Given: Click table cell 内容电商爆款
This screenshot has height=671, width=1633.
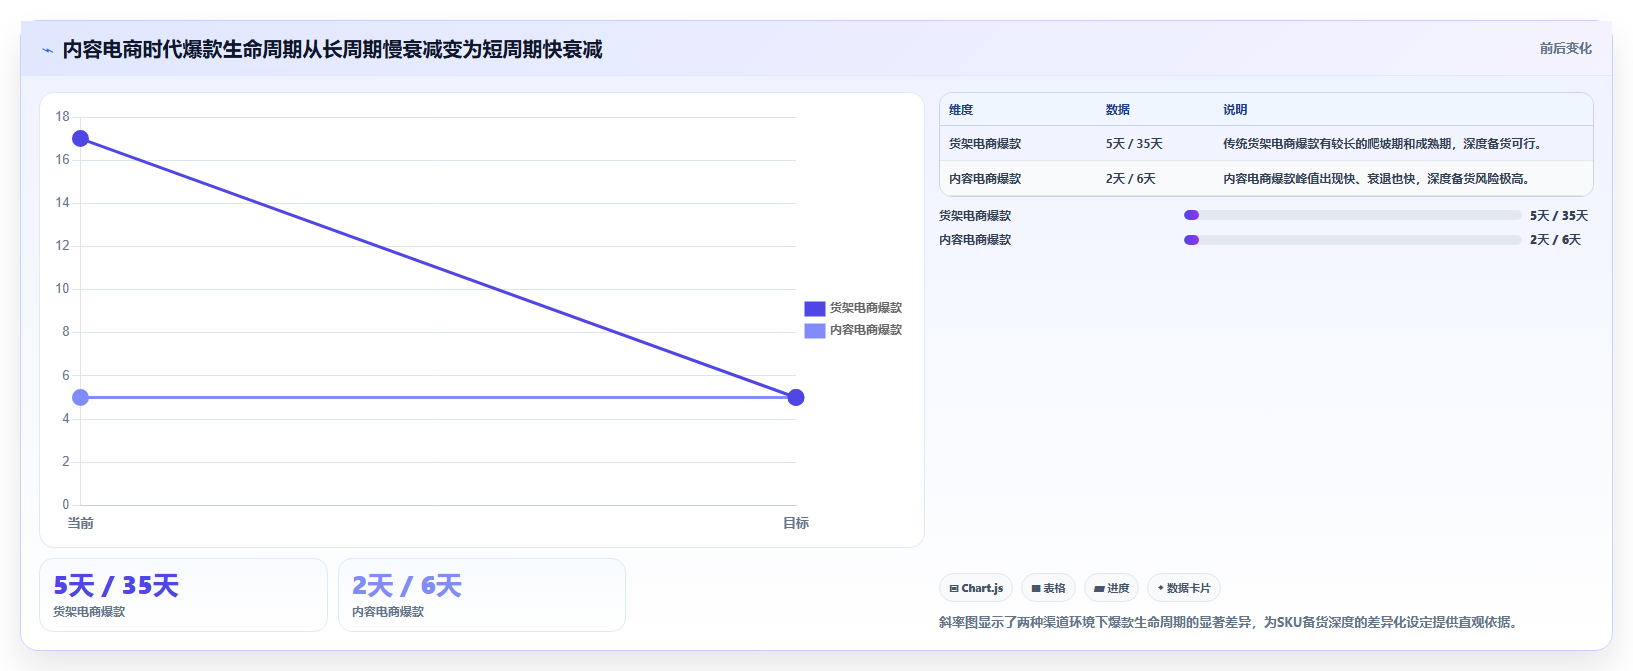Looking at the screenshot, I should (985, 179).
